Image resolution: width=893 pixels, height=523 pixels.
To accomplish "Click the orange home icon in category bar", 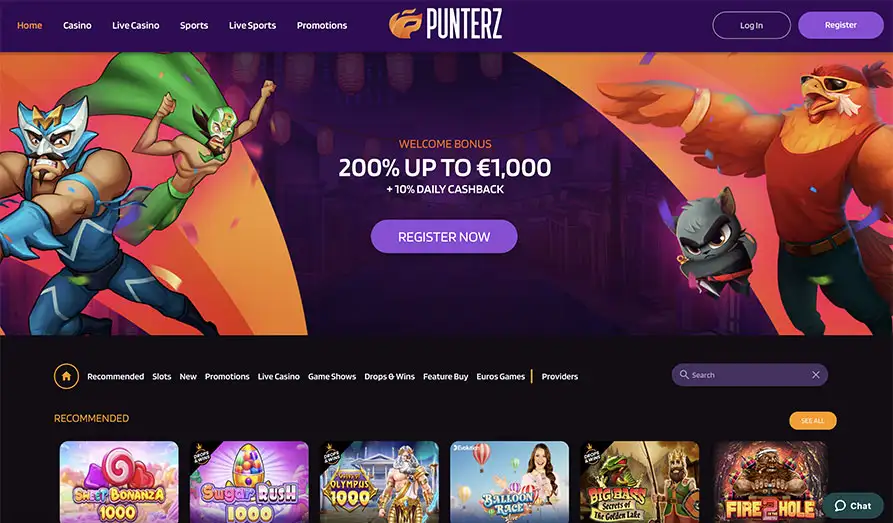I will tap(66, 376).
